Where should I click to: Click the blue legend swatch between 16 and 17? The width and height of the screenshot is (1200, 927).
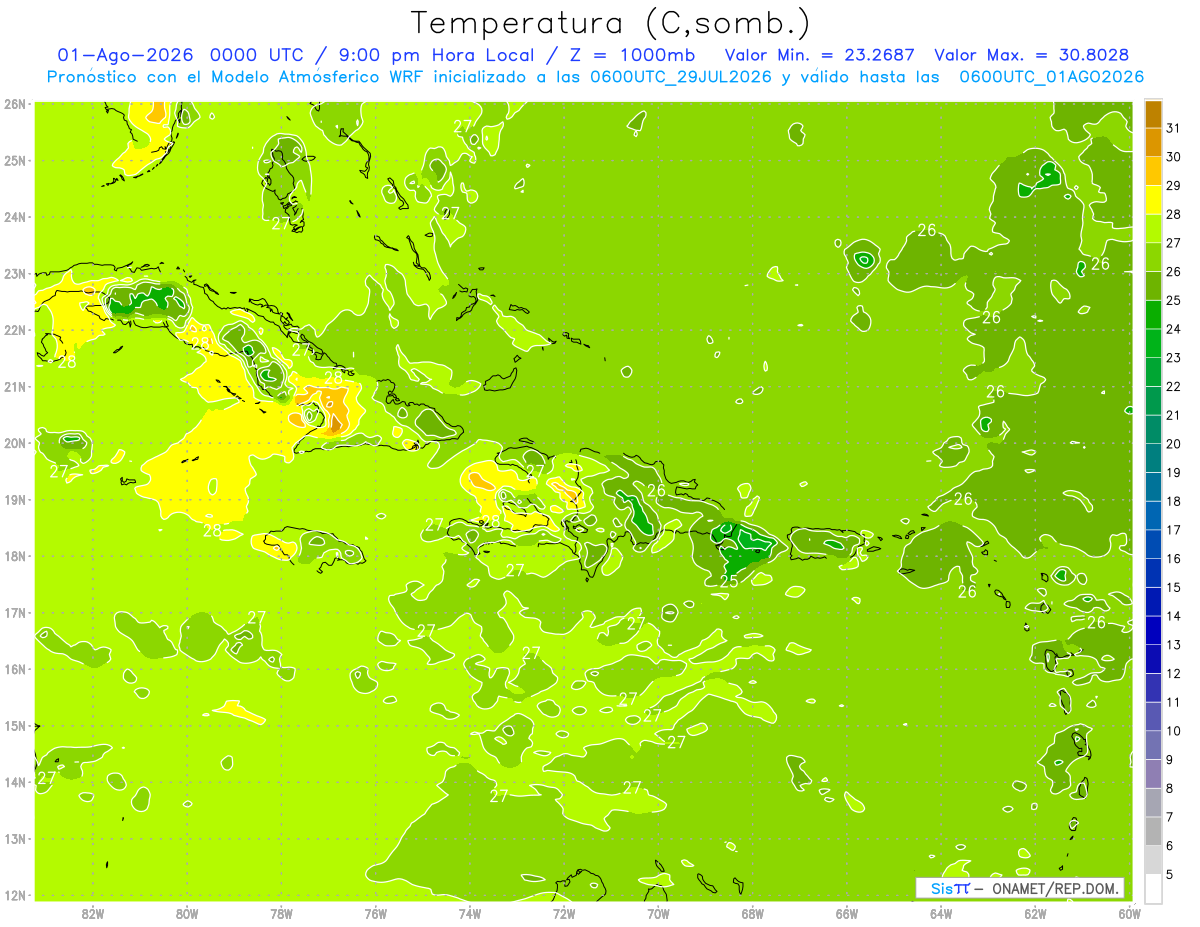(1153, 544)
